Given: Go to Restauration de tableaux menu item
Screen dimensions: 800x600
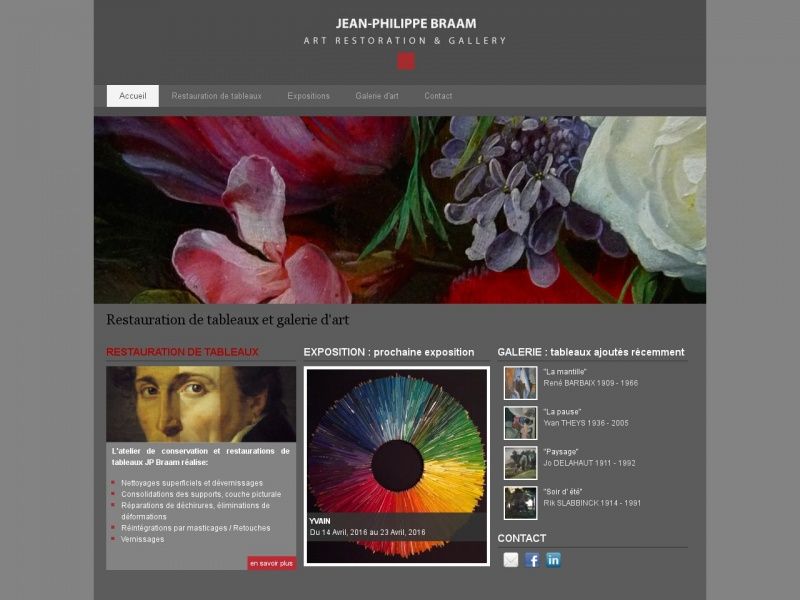Looking at the screenshot, I should (216, 96).
